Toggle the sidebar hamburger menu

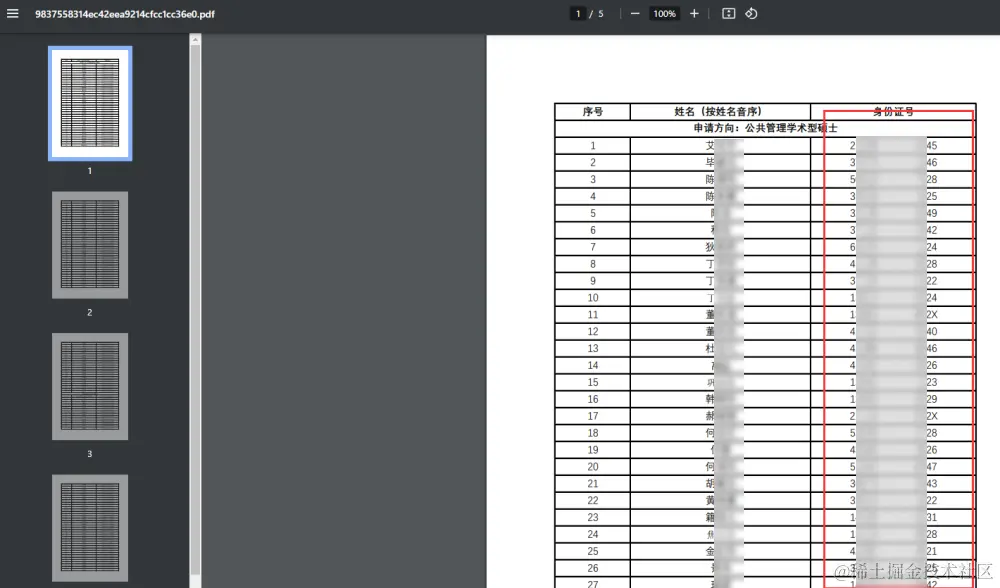coord(13,13)
